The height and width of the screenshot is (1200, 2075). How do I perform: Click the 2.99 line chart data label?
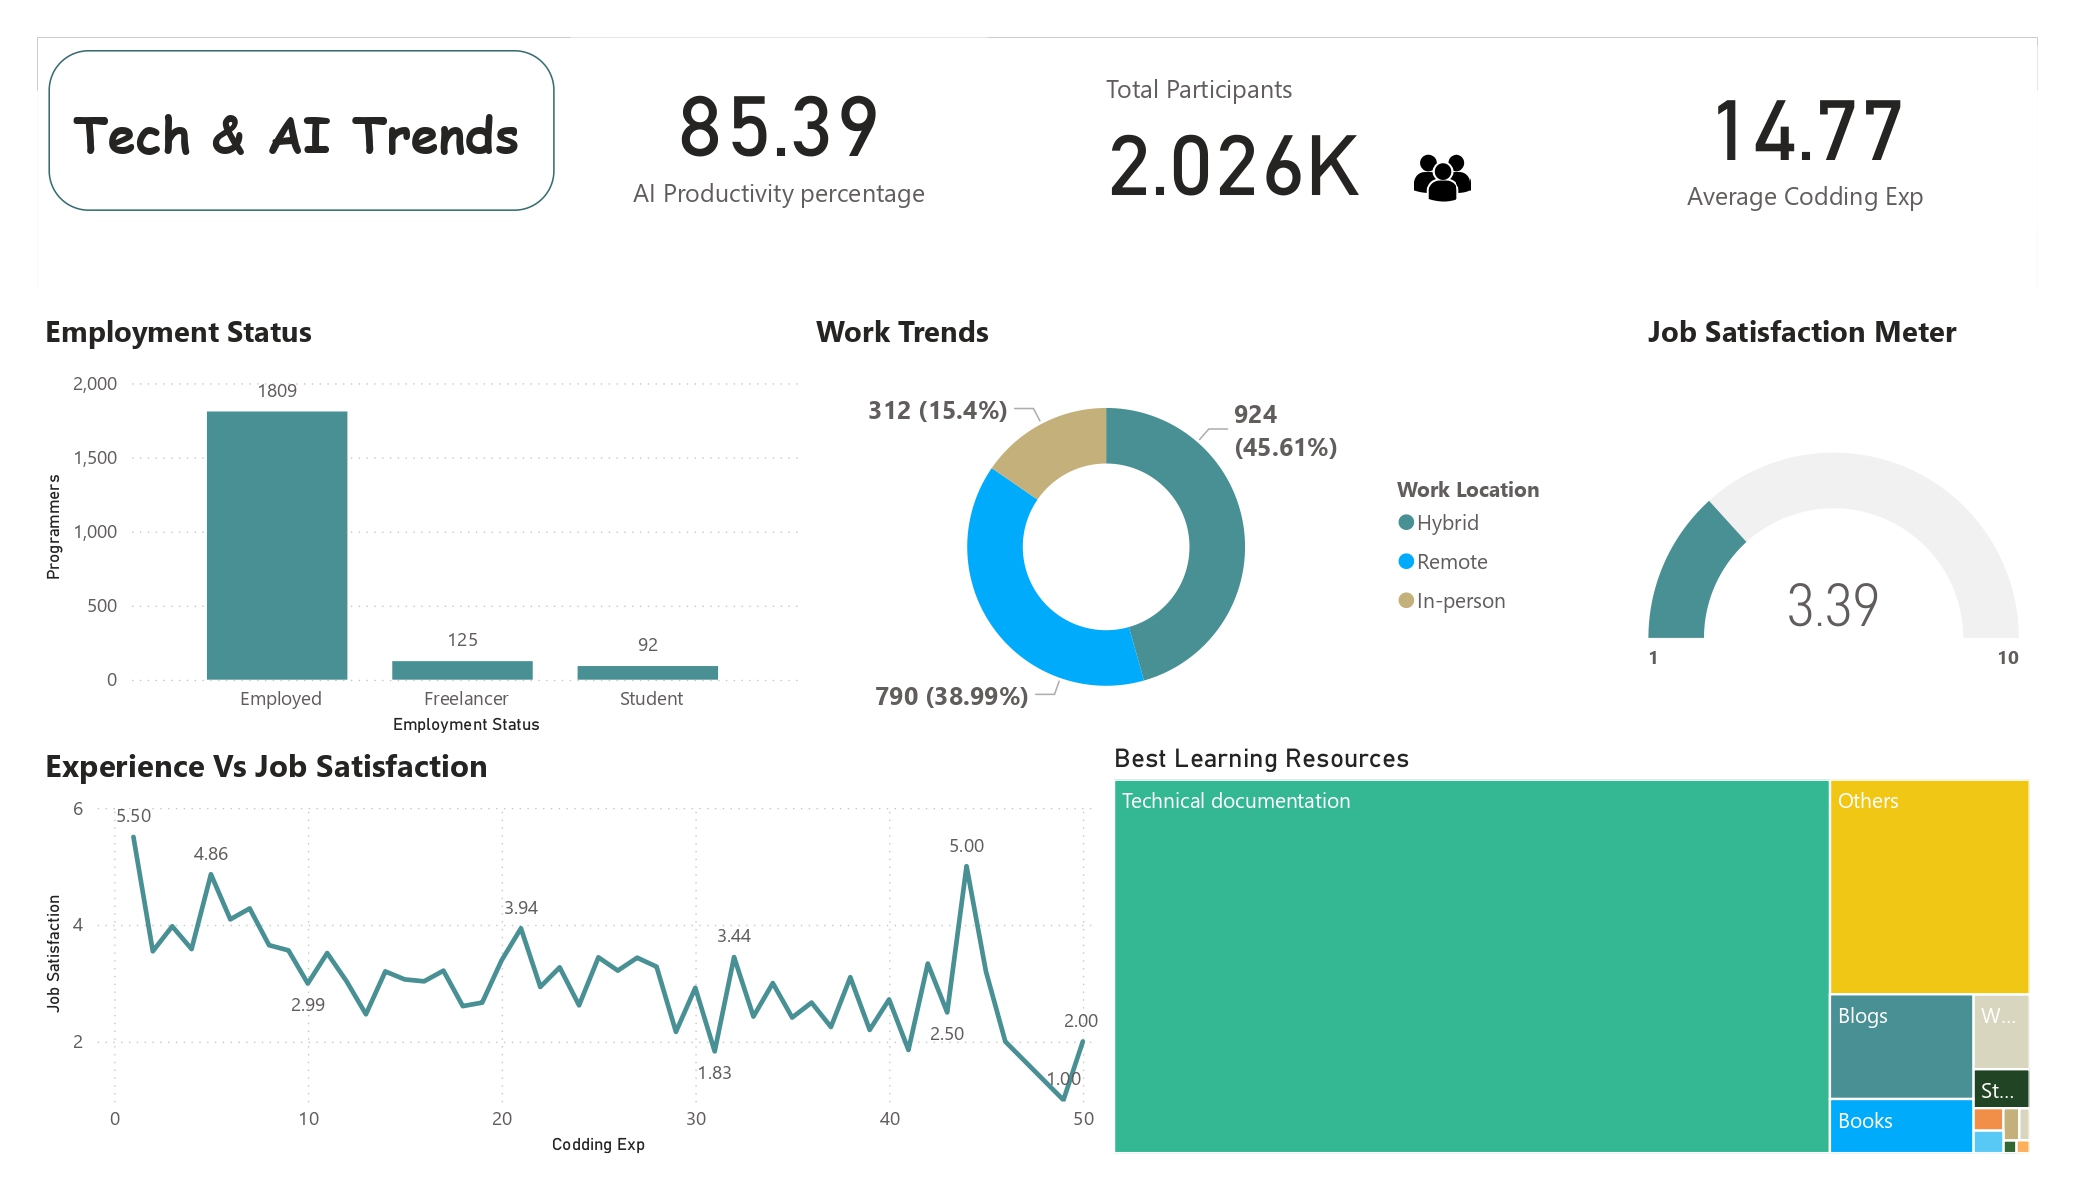(308, 1005)
